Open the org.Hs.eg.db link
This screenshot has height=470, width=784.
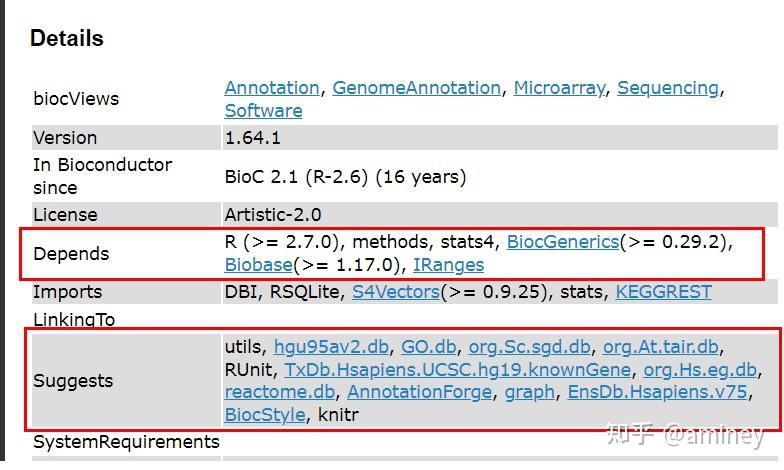(700, 370)
